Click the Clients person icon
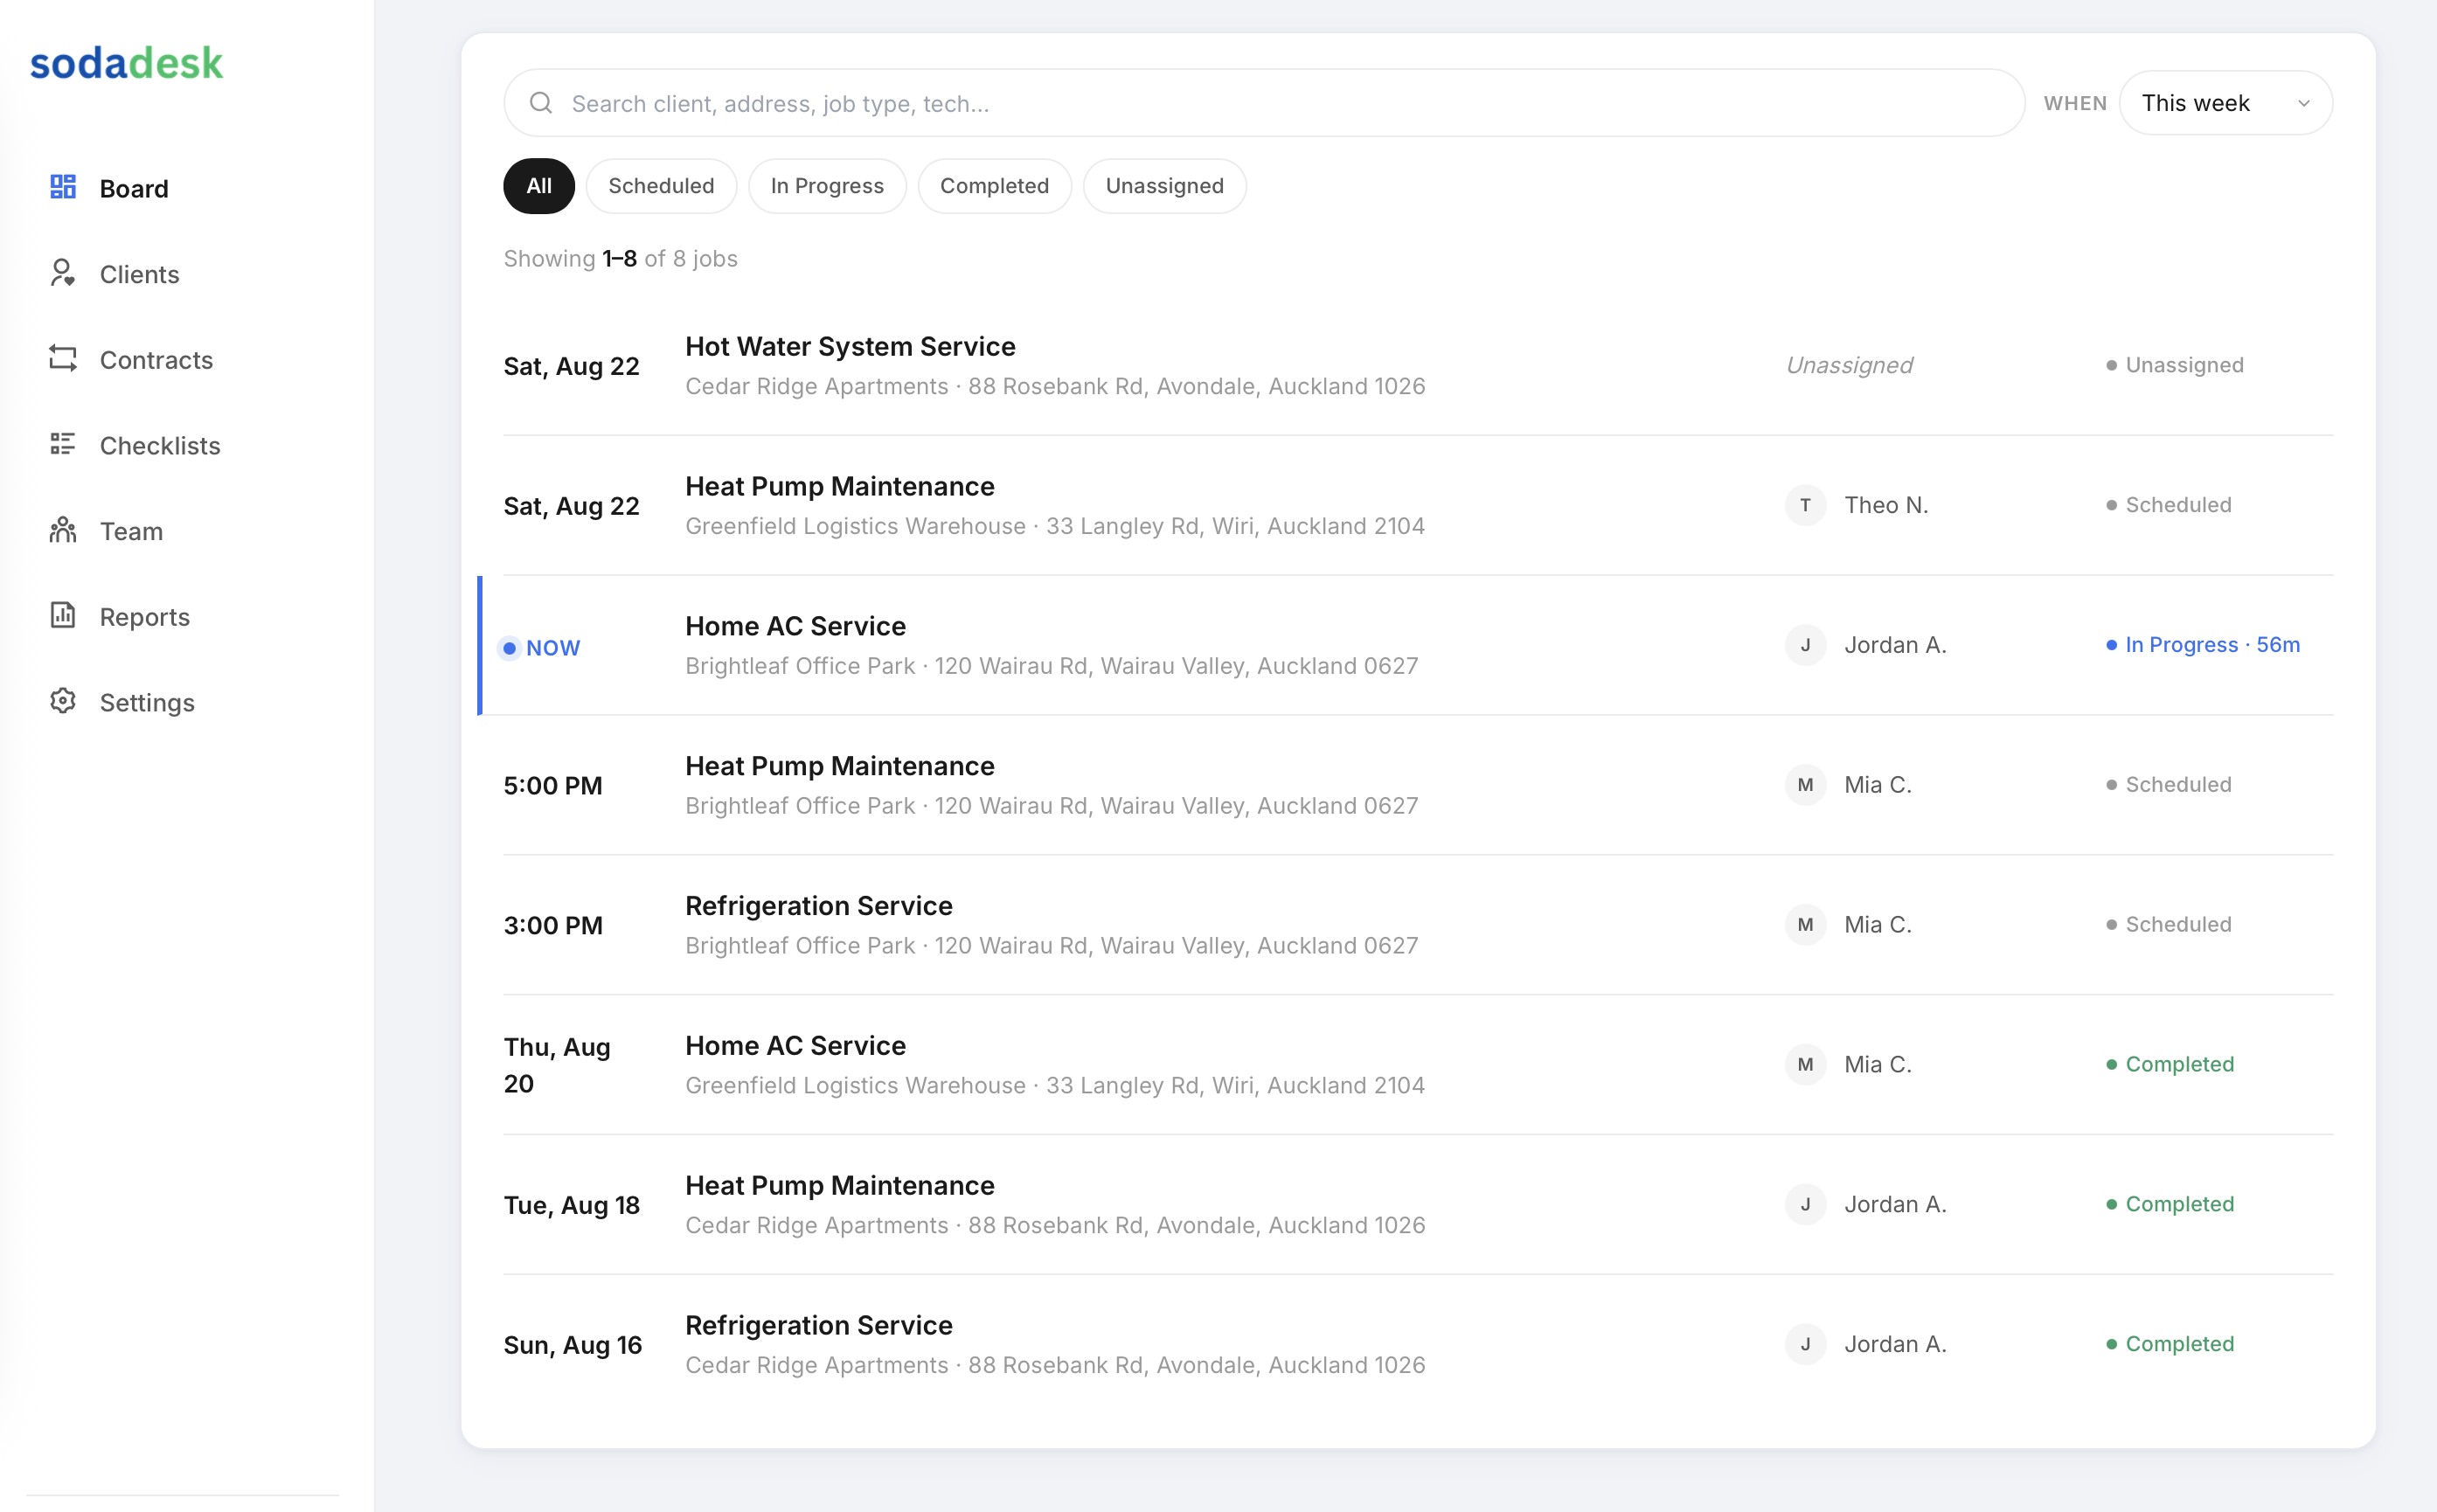Screen dimensions: 2437x1512 [63, 273]
